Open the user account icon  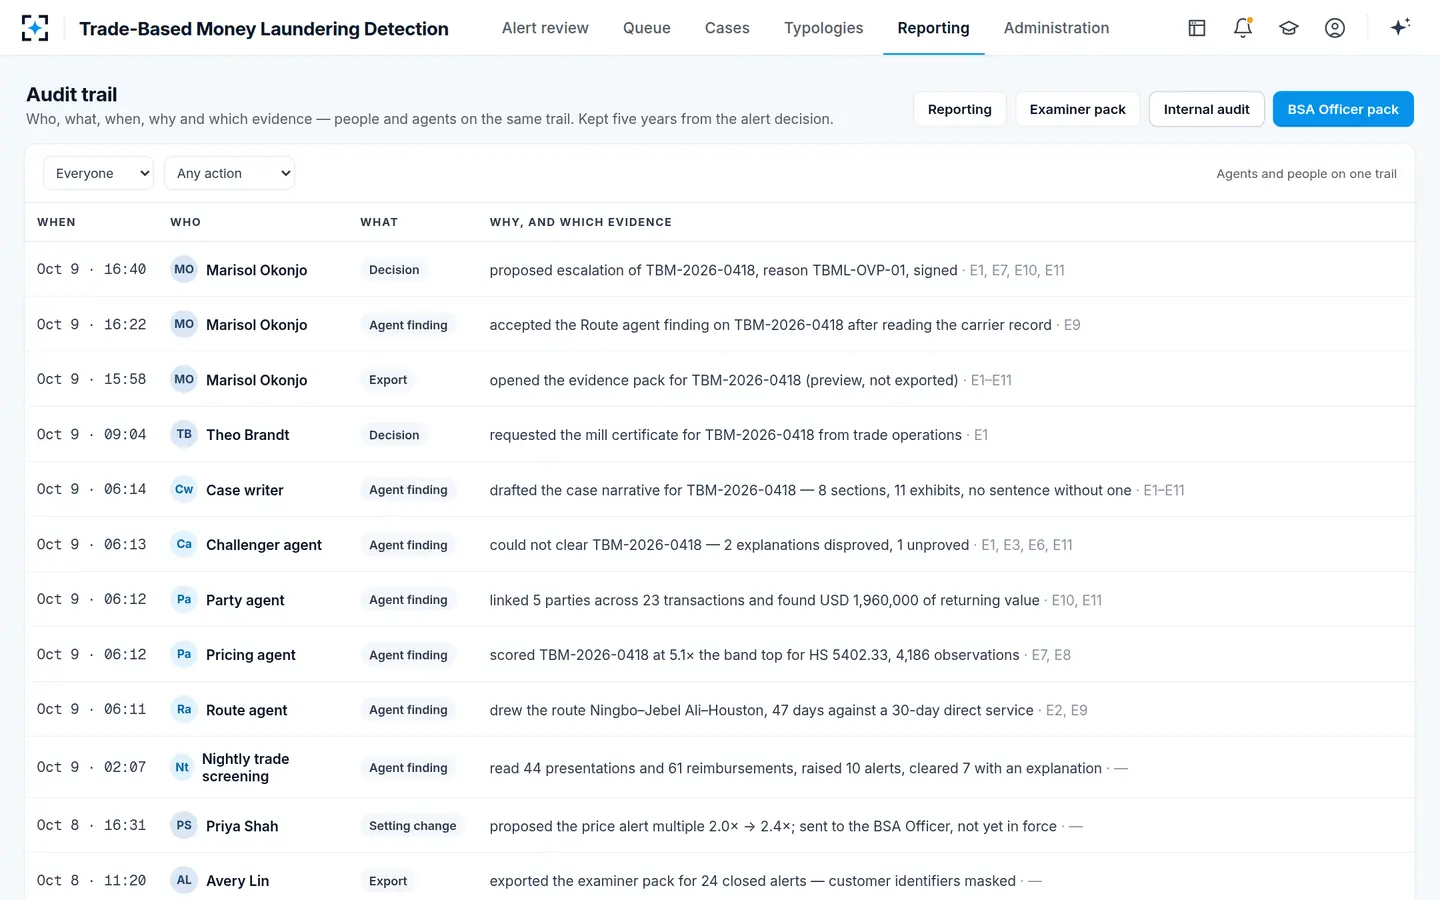[x=1335, y=28]
